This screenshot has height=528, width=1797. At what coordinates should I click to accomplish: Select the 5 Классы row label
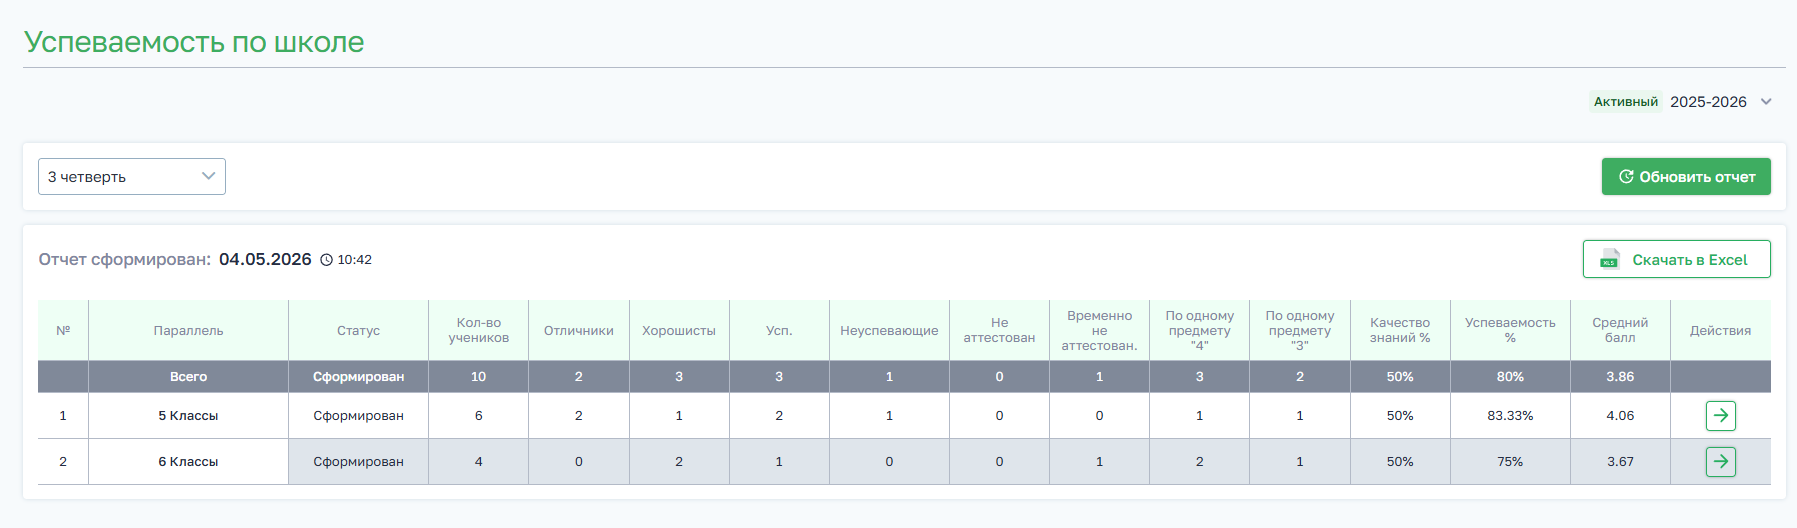click(188, 415)
